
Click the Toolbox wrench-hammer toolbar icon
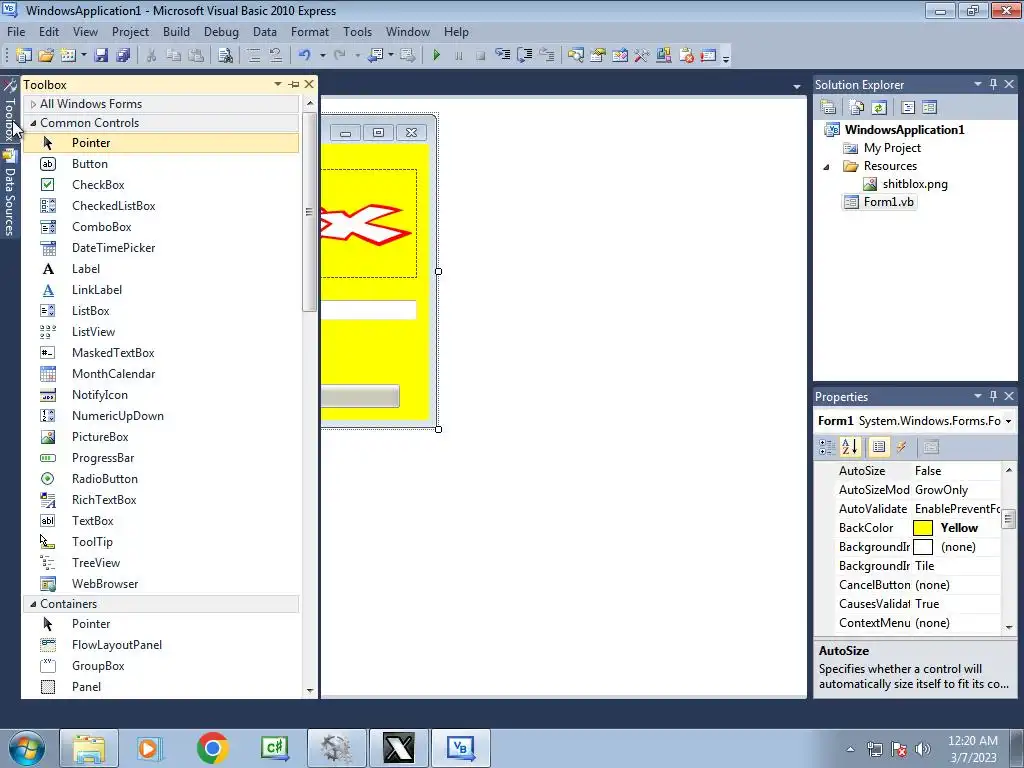641,56
